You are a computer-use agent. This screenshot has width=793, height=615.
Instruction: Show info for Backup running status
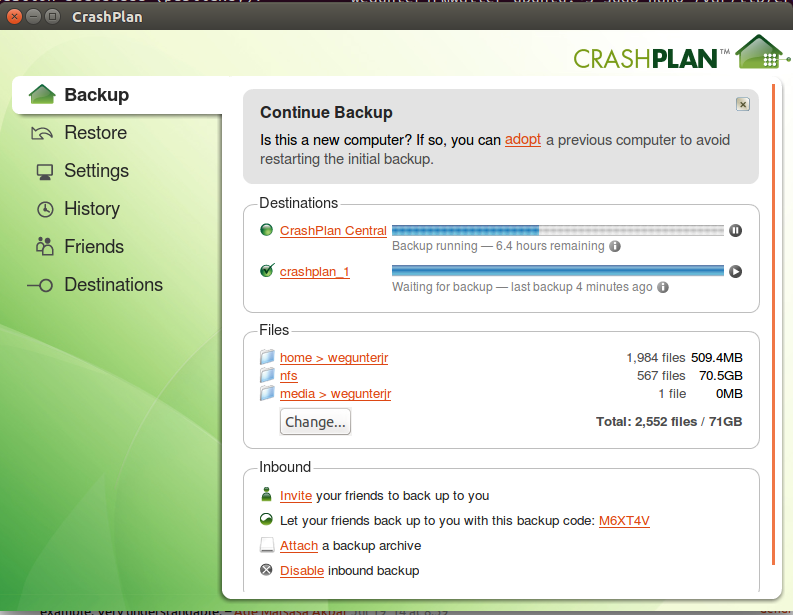(615, 246)
